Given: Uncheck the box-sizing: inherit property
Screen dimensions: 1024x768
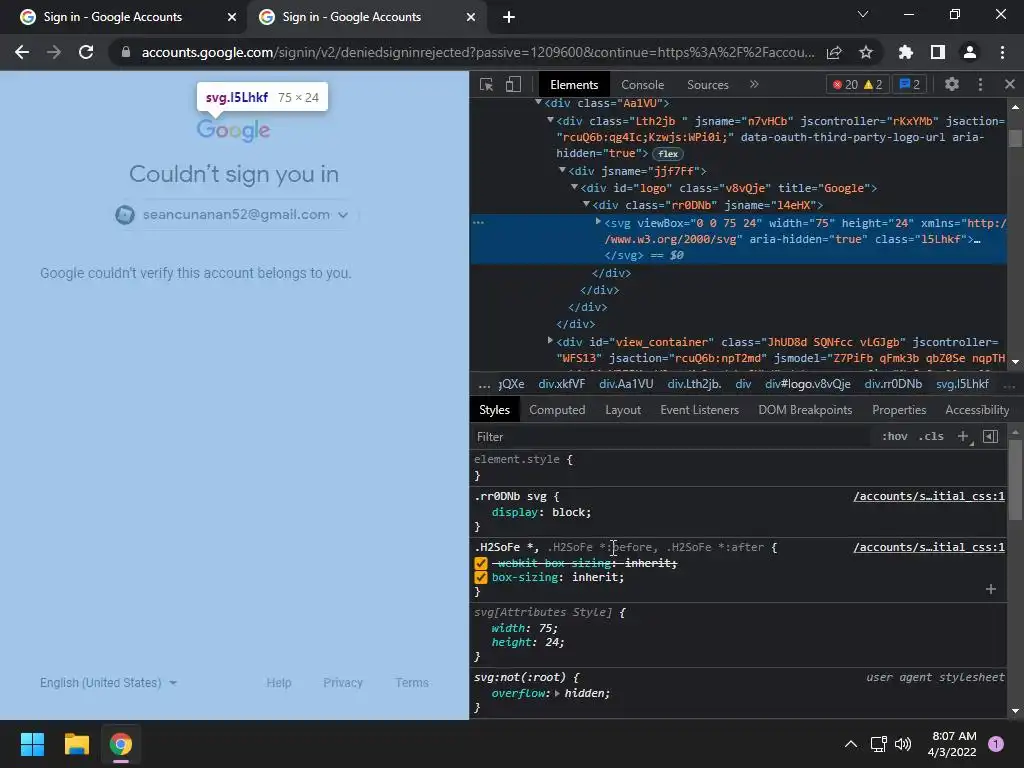Looking at the screenshot, I should coord(481,577).
